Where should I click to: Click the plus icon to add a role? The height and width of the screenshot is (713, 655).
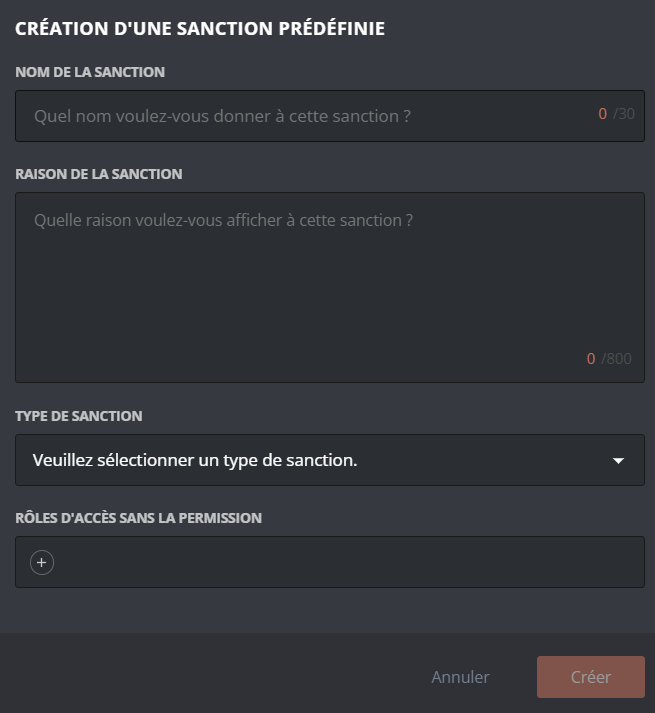[41, 563]
